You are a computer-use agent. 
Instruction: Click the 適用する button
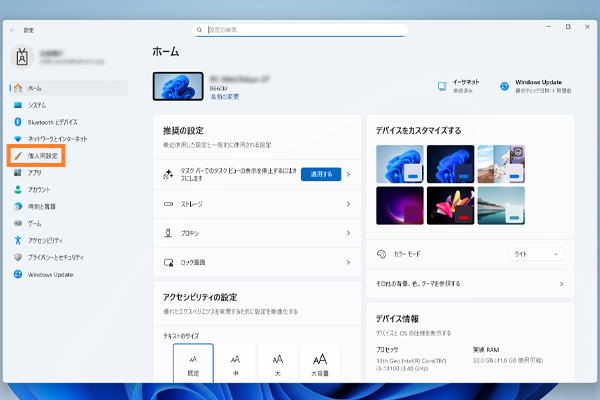[x=321, y=174]
